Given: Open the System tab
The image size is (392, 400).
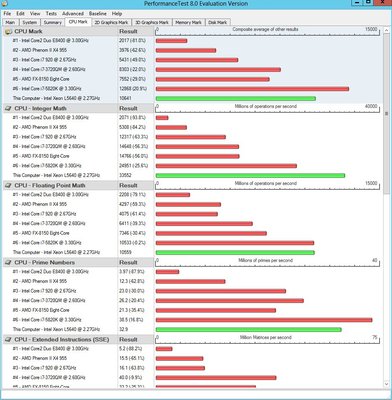Looking at the screenshot, I should pyautogui.click(x=30, y=22).
